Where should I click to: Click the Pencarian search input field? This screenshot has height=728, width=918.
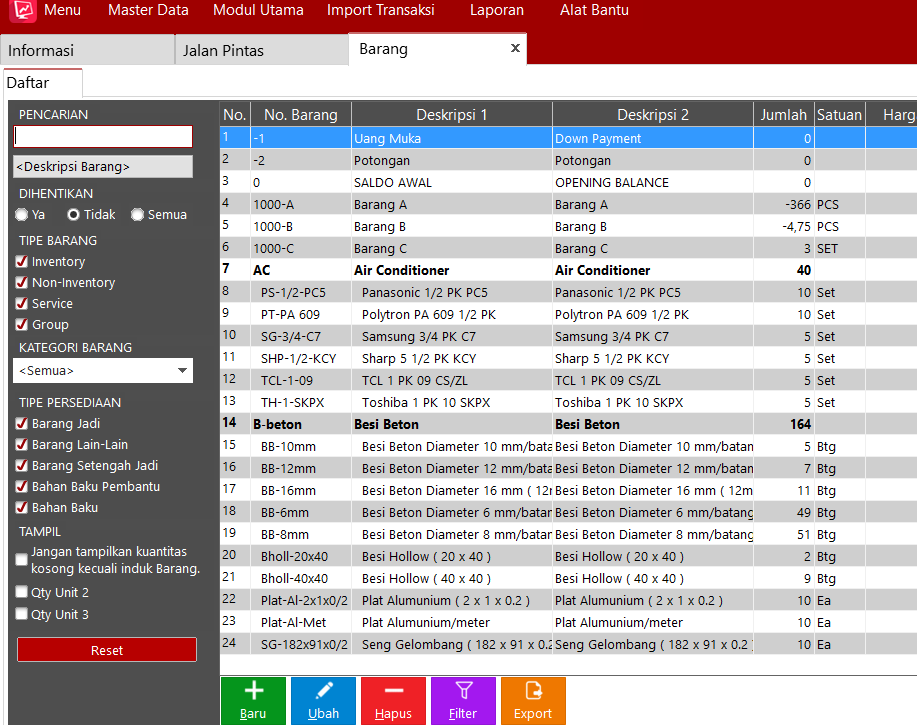[x=103, y=136]
